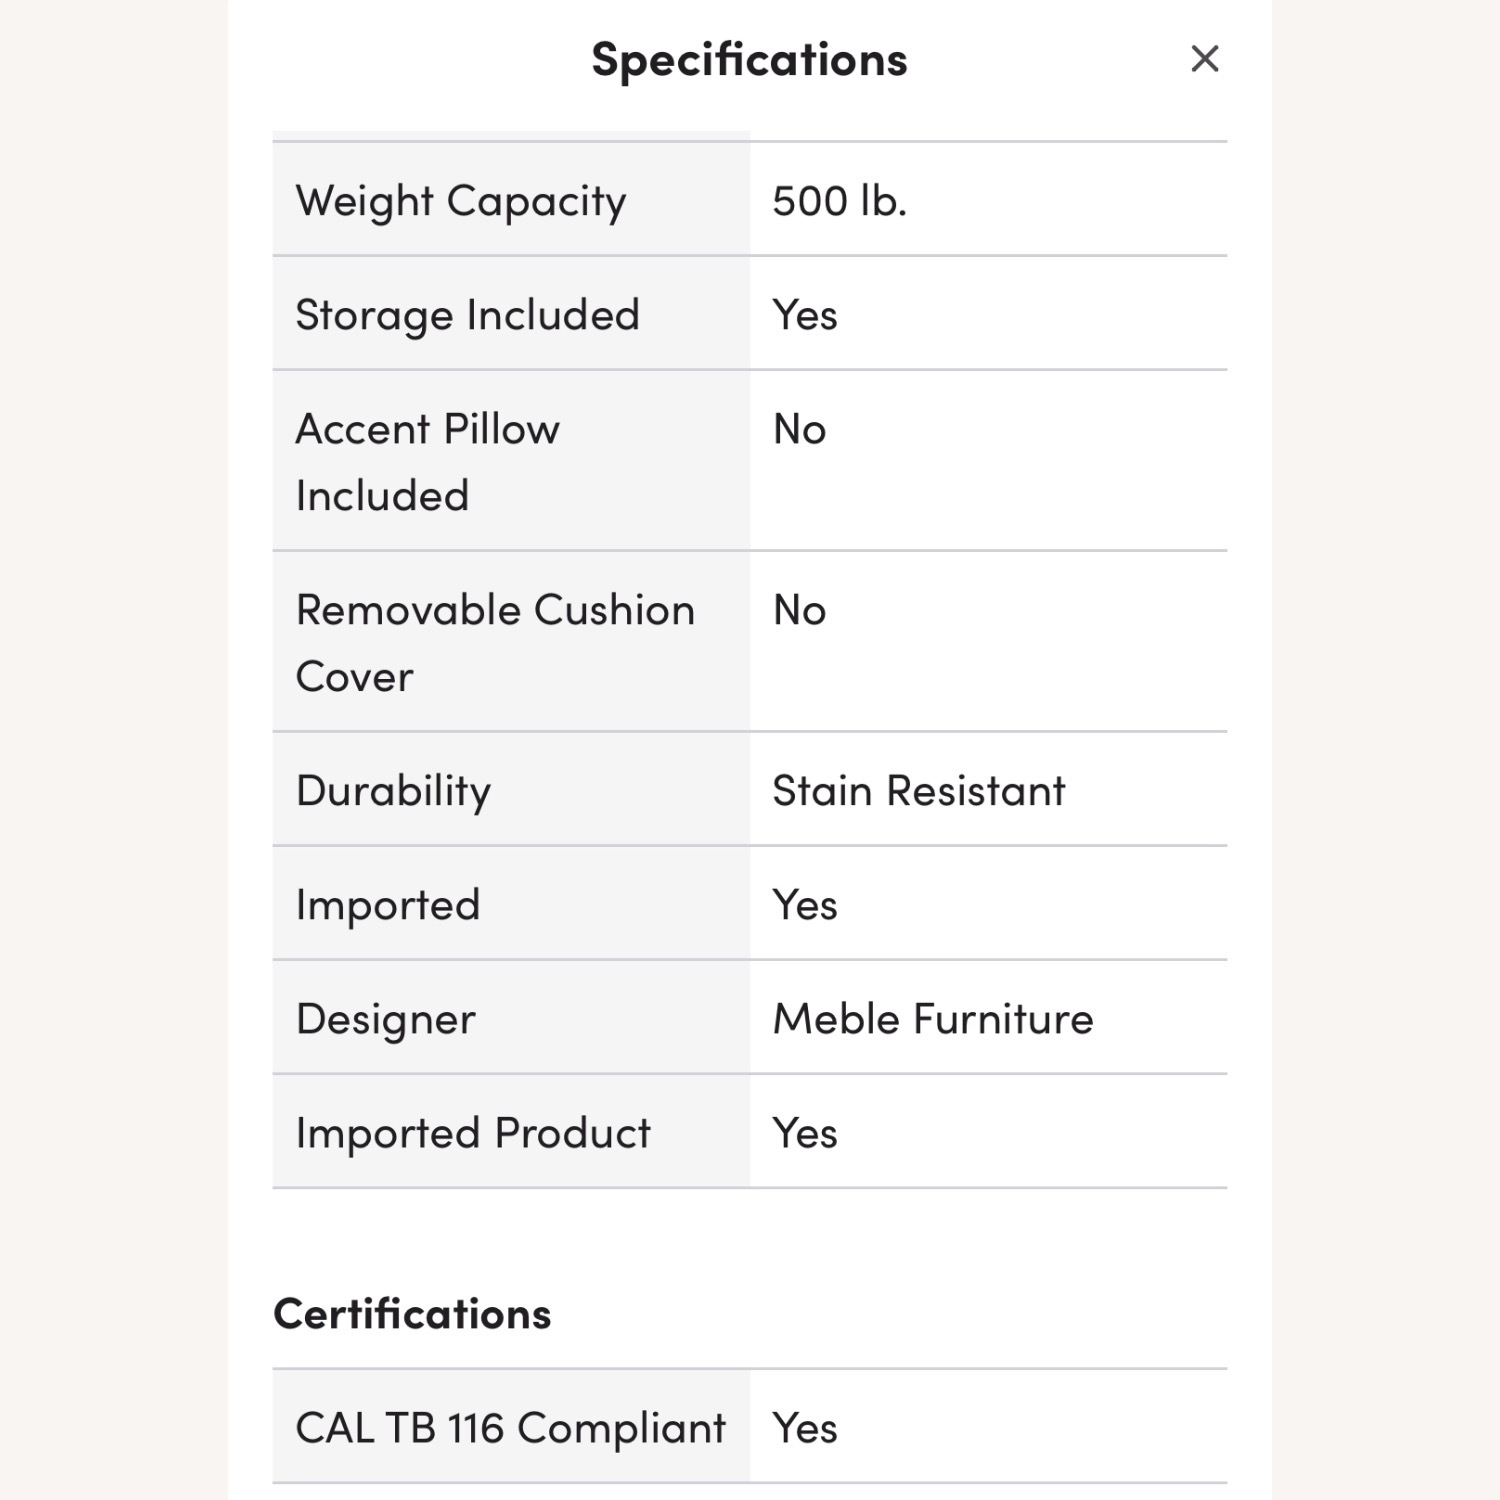Screen dimensions: 1500x1500
Task: Select the Removable Cushion Cover label
Action: point(495,642)
